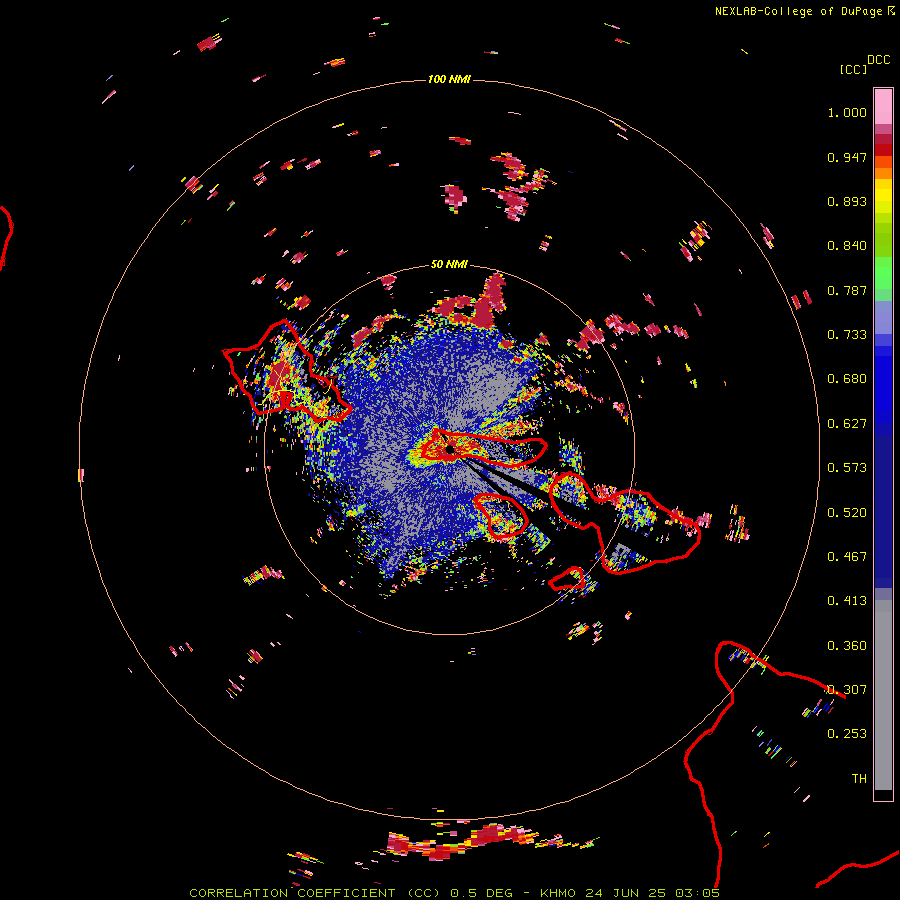Select the 0.733 scale value
900x900 pixels.
click(847, 335)
